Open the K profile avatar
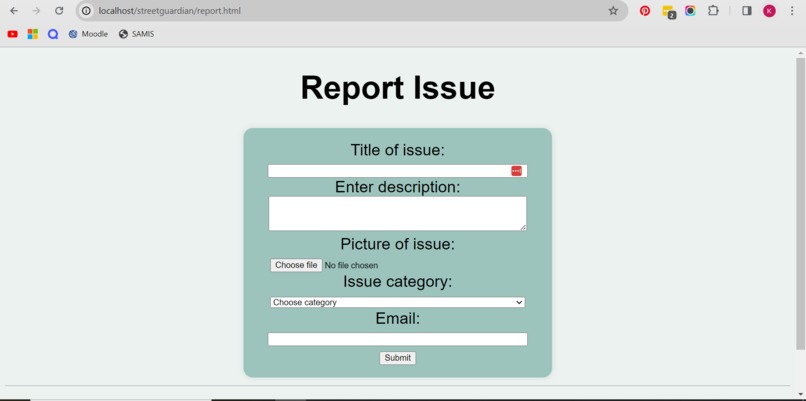The height and width of the screenshot is (401, 806). click(x=769, y=11)
